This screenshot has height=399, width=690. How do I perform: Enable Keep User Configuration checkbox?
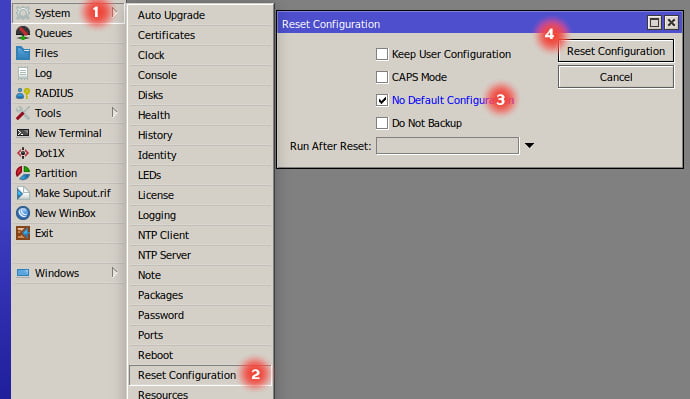382,54
